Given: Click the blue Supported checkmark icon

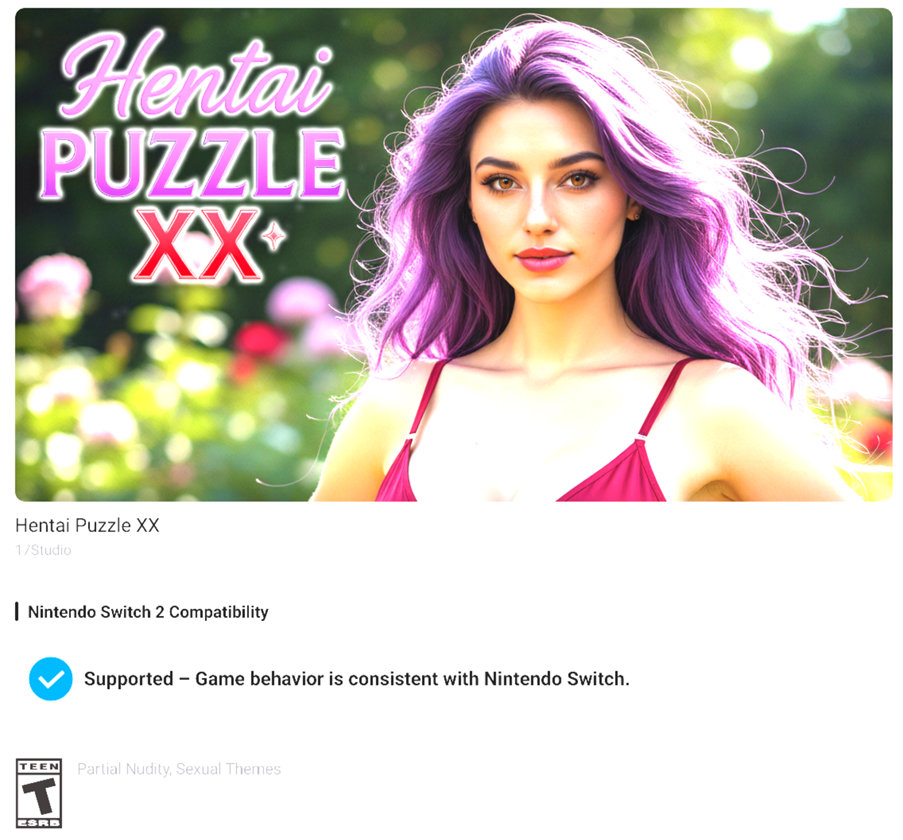Looking at the screenshot, I should tap(51, 679).
